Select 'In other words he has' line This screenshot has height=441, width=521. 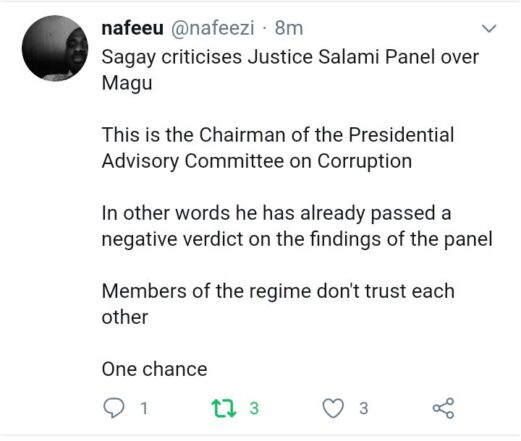click(276, 213)
